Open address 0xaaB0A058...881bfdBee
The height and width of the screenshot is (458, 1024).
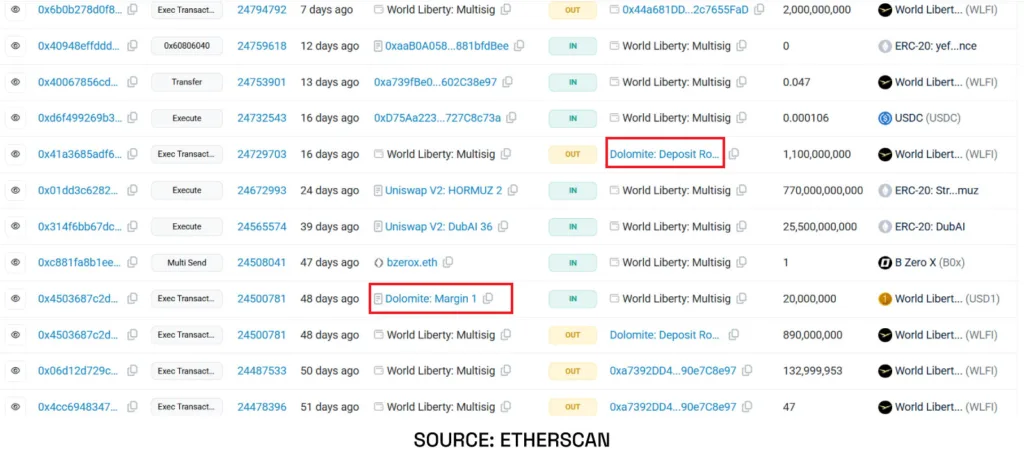coord(447,46)
